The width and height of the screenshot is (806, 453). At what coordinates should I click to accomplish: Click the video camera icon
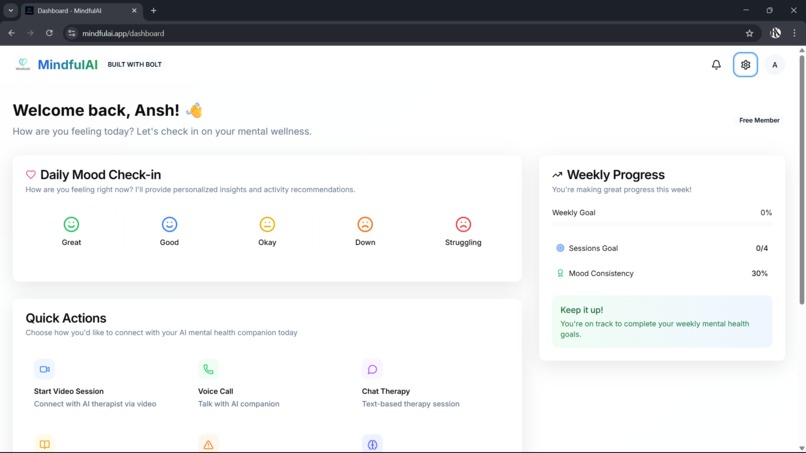(44, 369)
